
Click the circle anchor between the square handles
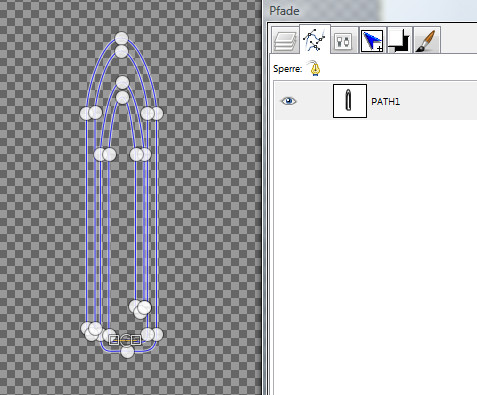pos(125,340)
